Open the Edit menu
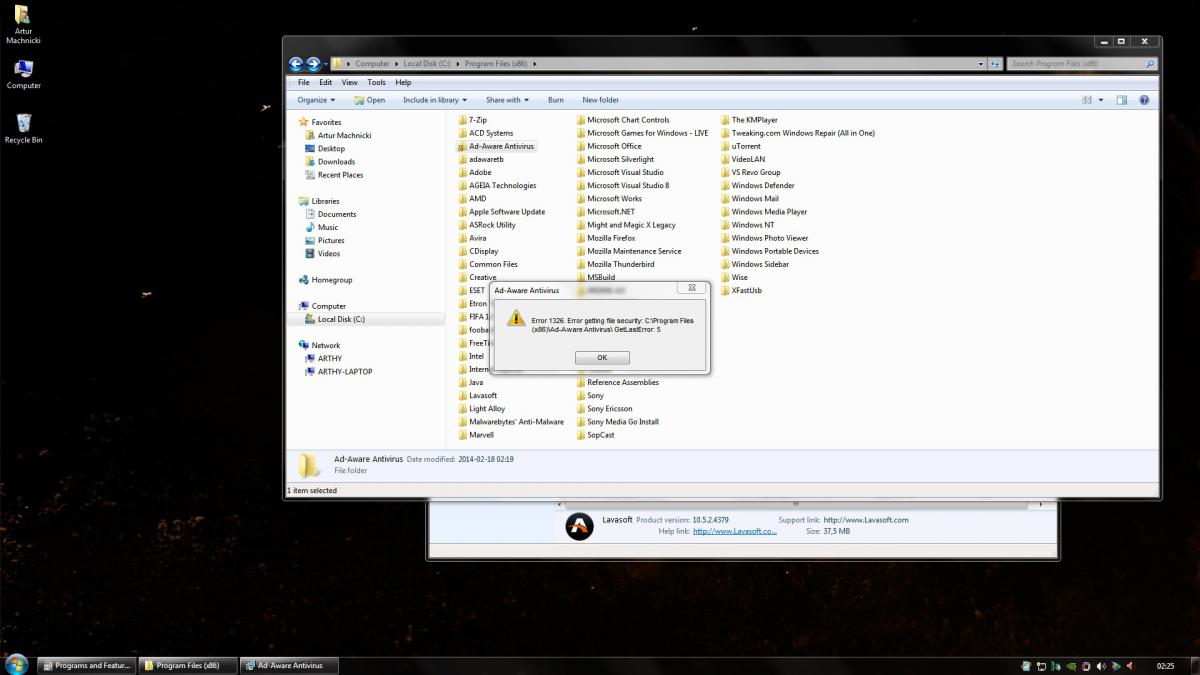 (x=326, y=83)
